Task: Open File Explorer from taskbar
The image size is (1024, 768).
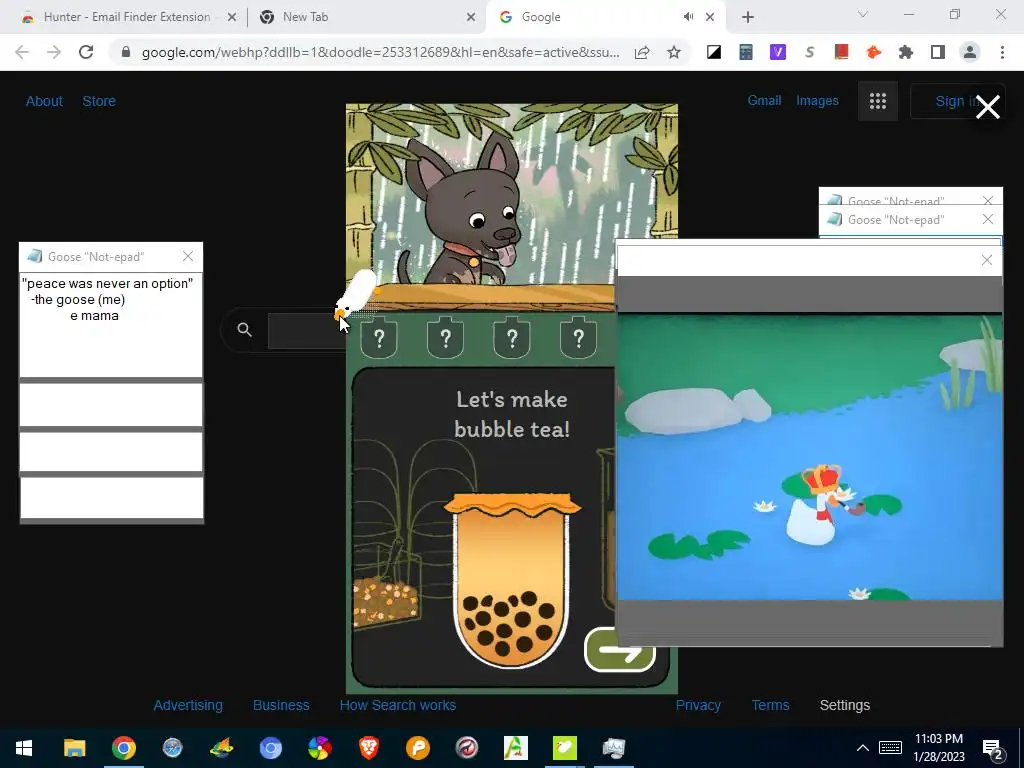Action: pos(74,748)
